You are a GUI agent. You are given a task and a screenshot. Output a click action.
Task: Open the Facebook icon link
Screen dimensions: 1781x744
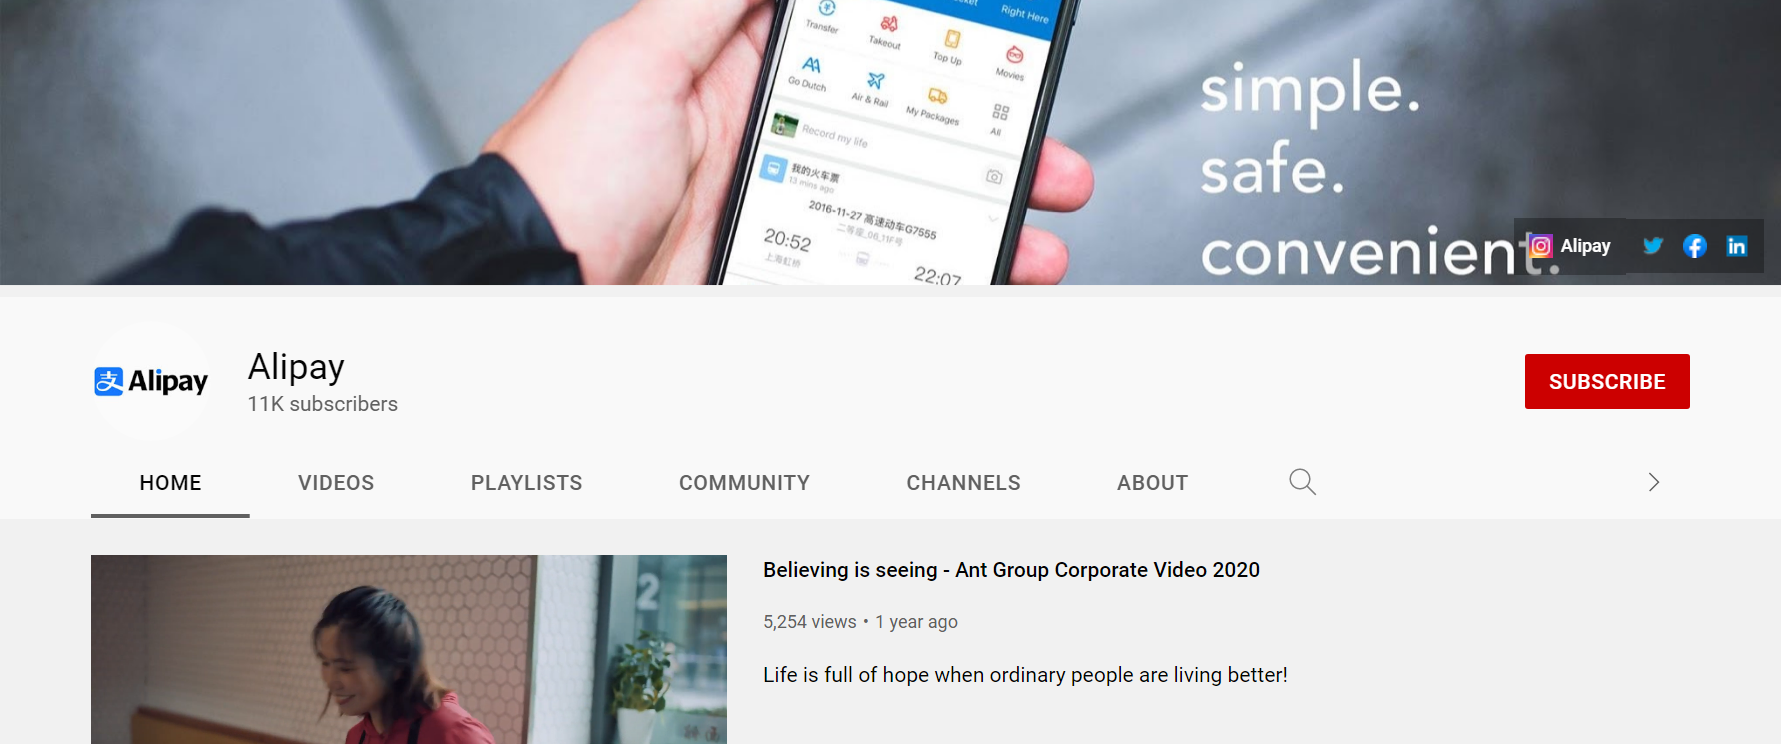pyautogui.click(x=1695, y=246)
